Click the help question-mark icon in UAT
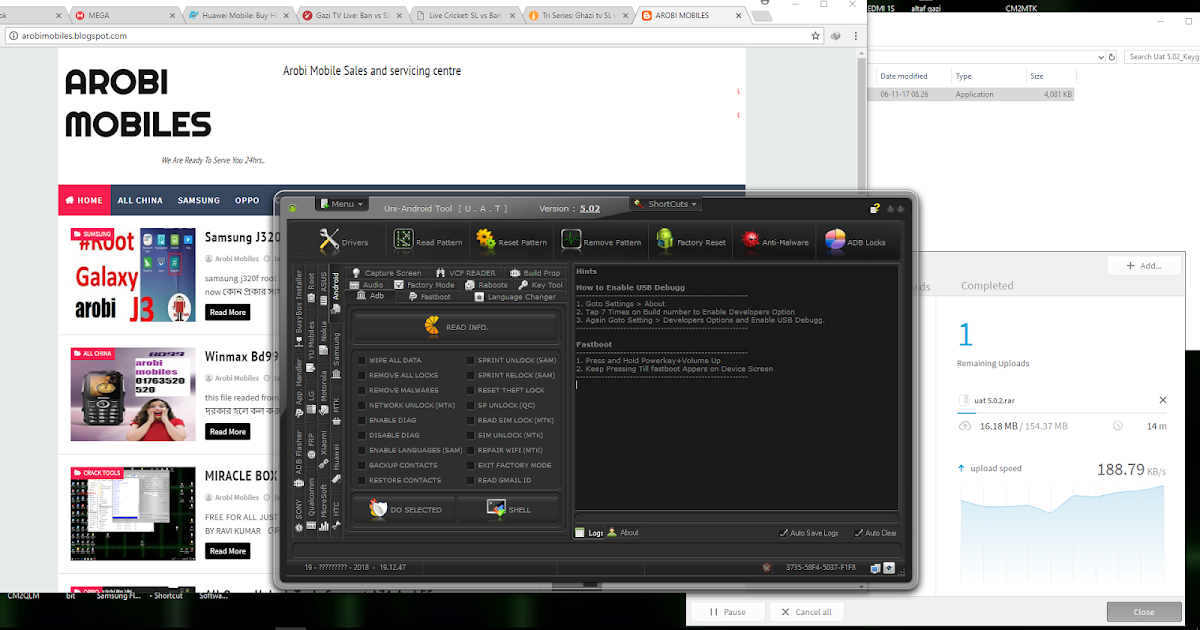Screen dimensions: 1200x630 point(875,208)
